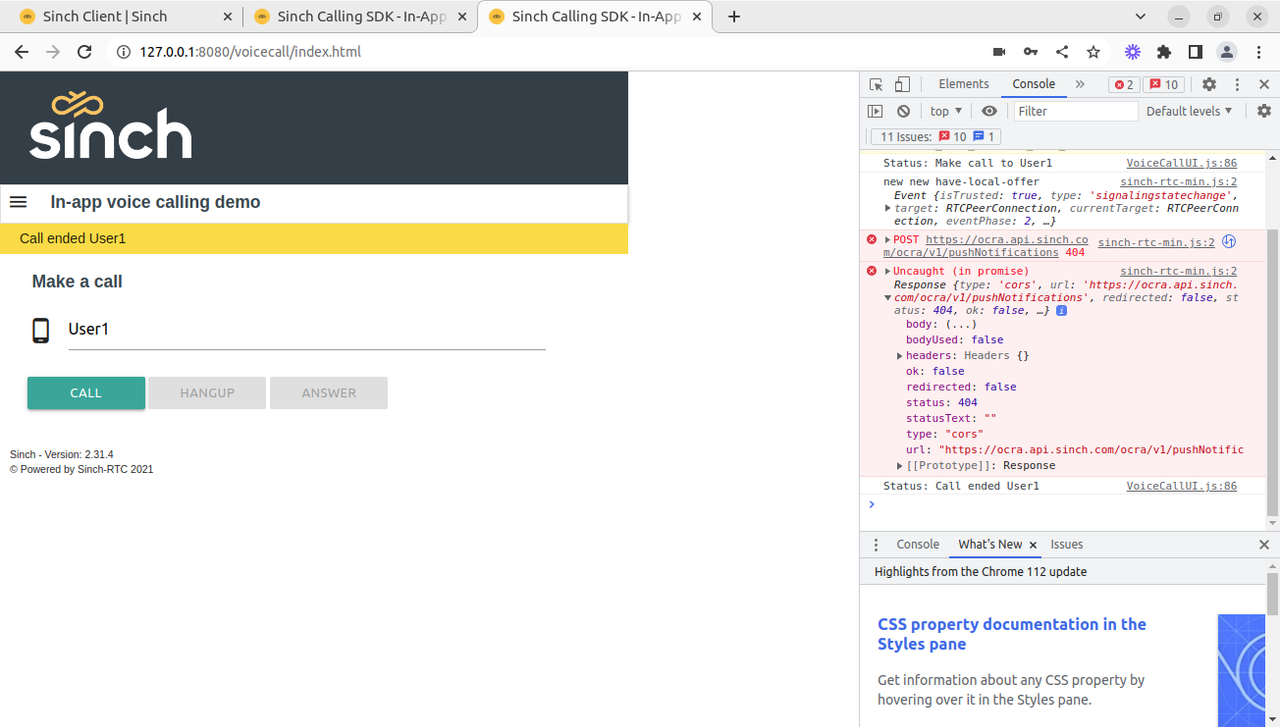Select the What's New drawer tab
The height and width of the screenshot is (727, 1280).
(x=990, y=545)
